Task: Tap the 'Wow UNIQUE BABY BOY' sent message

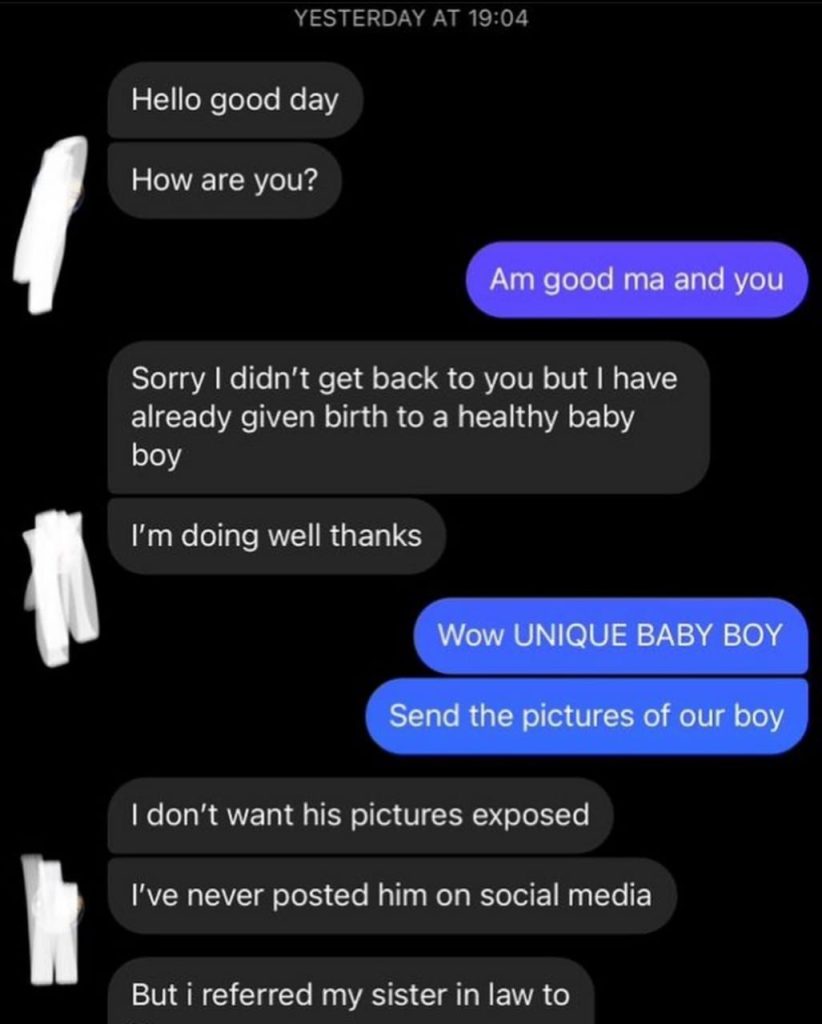Action: point(610,635)
